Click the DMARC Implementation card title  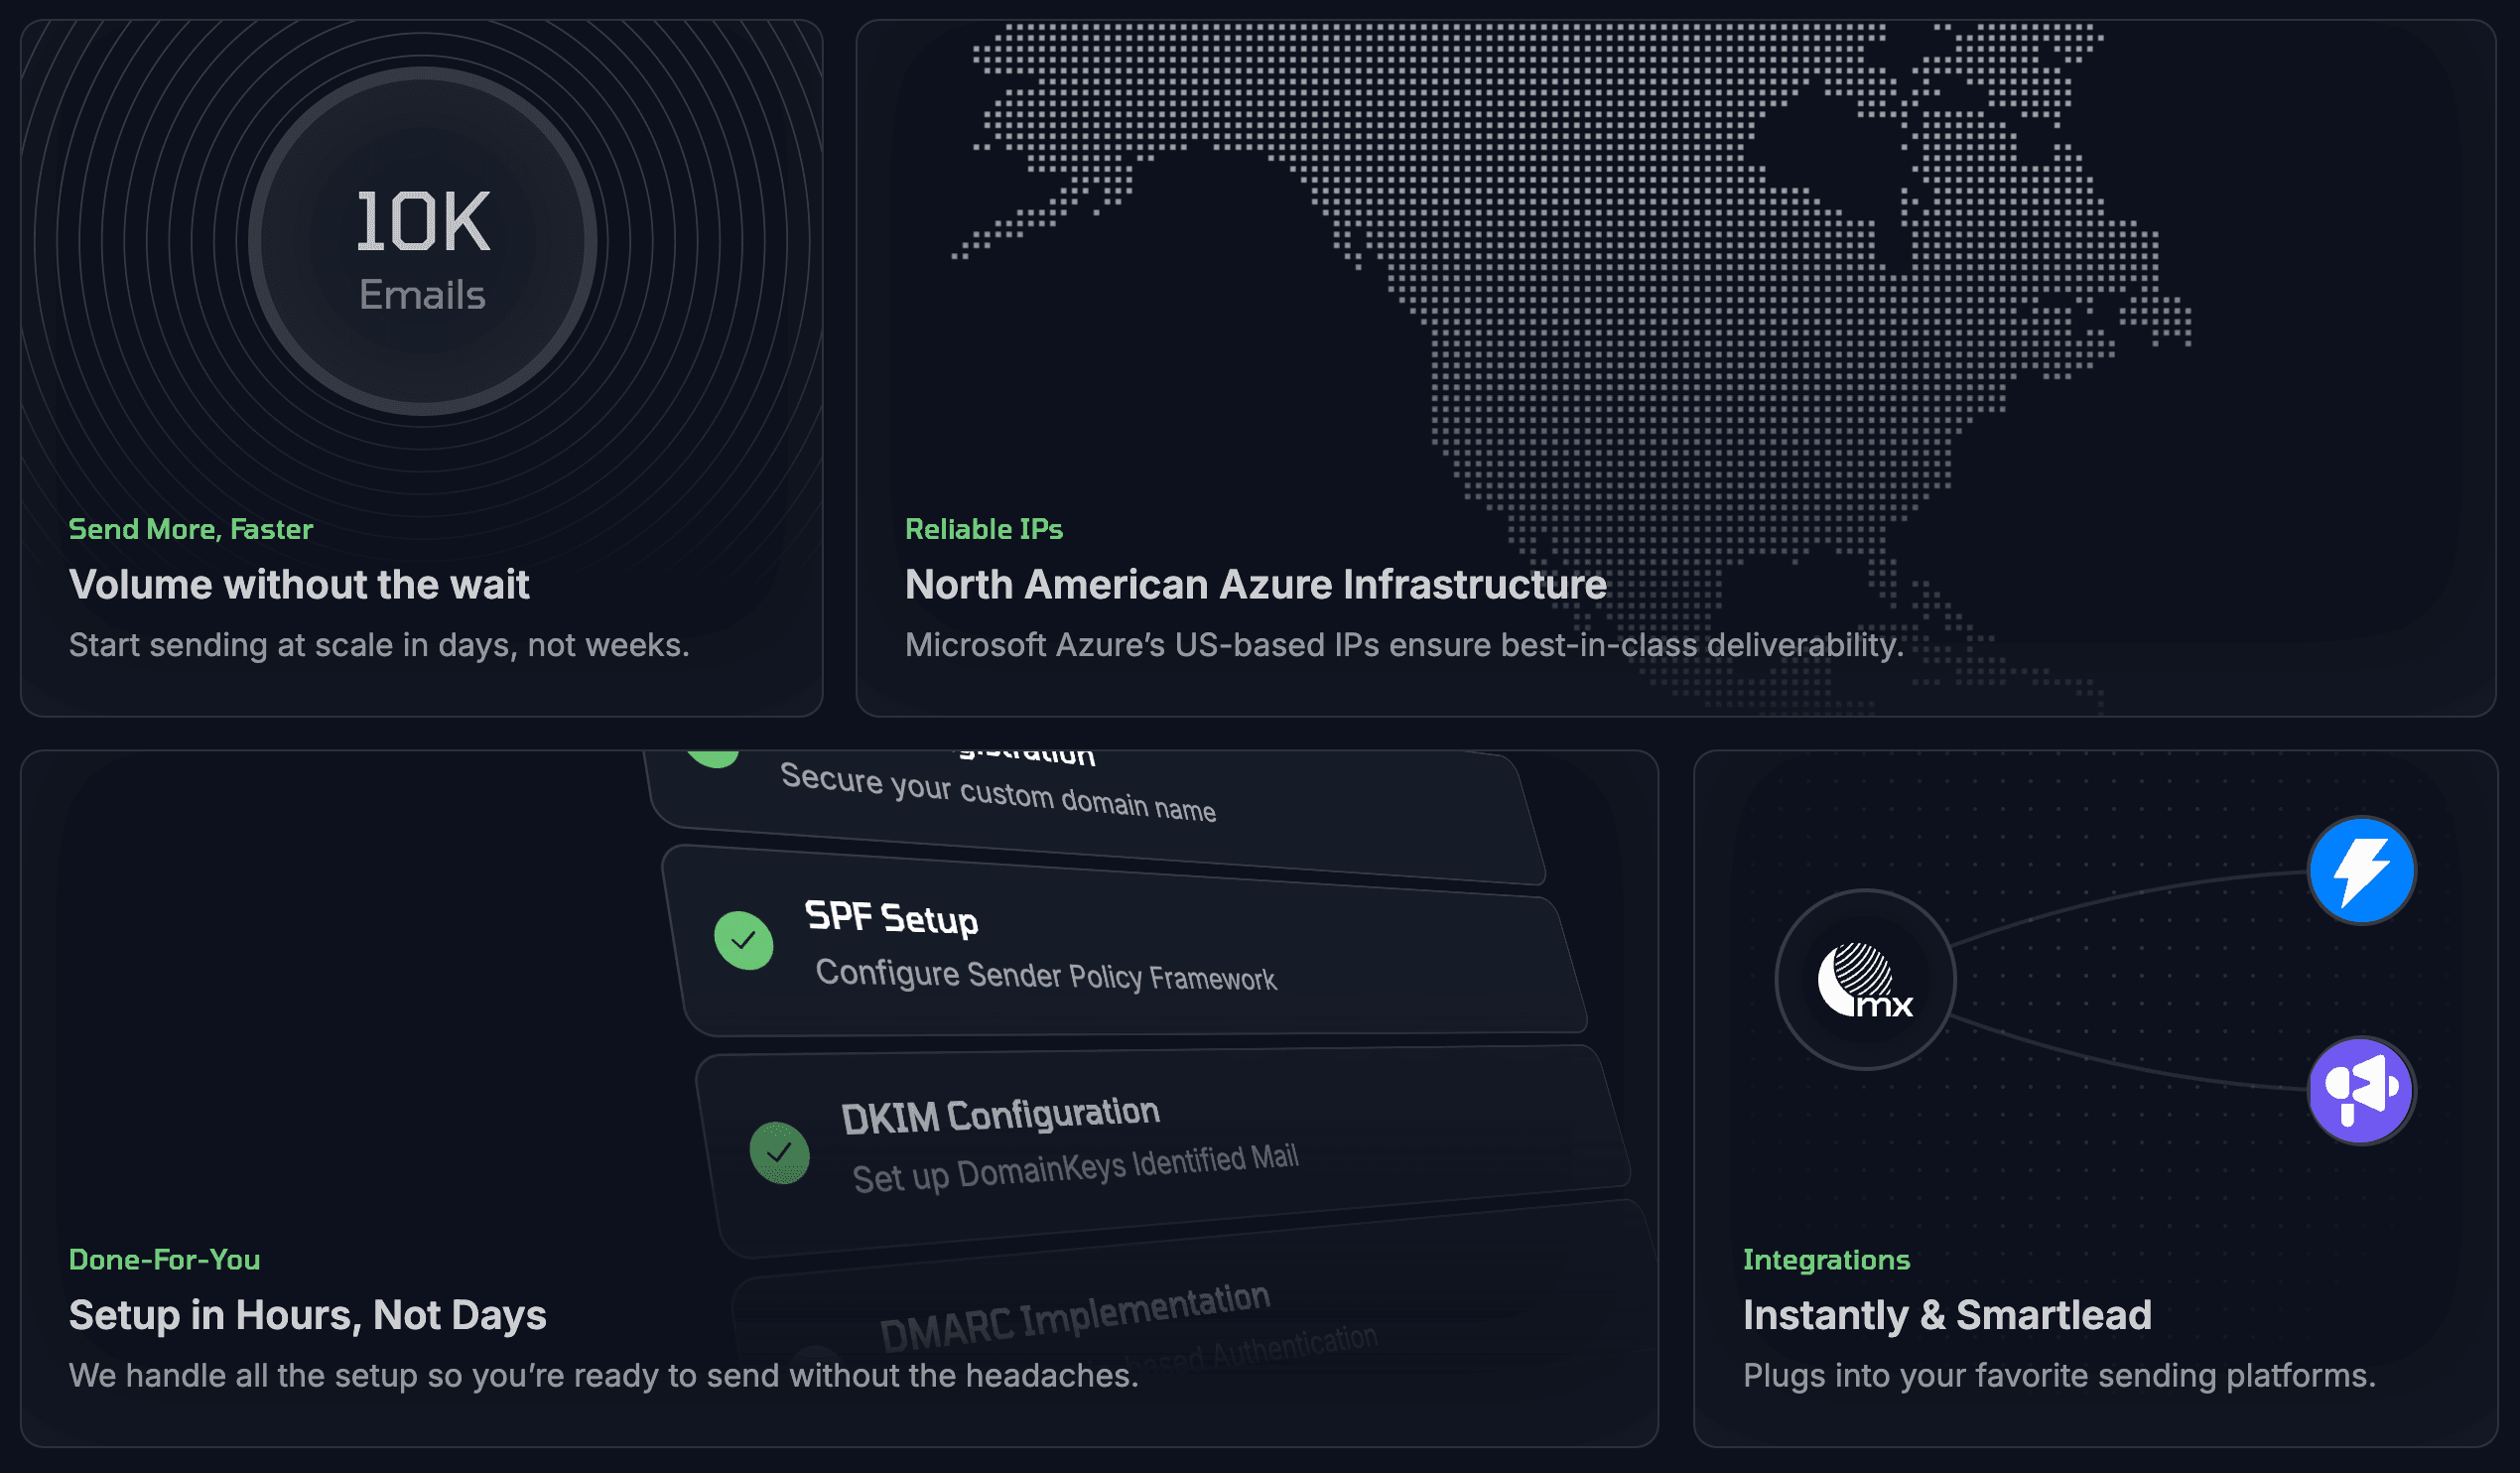click(x=1074, y=1316)
